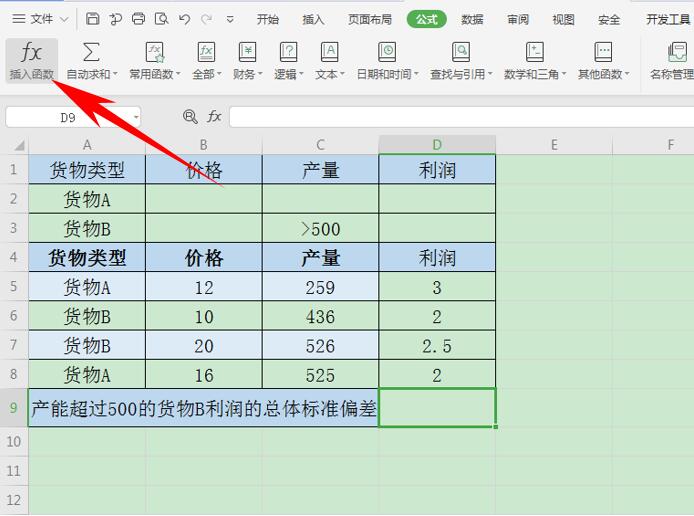Open the Logical (逻辑) functions icon

pos(289,53)
